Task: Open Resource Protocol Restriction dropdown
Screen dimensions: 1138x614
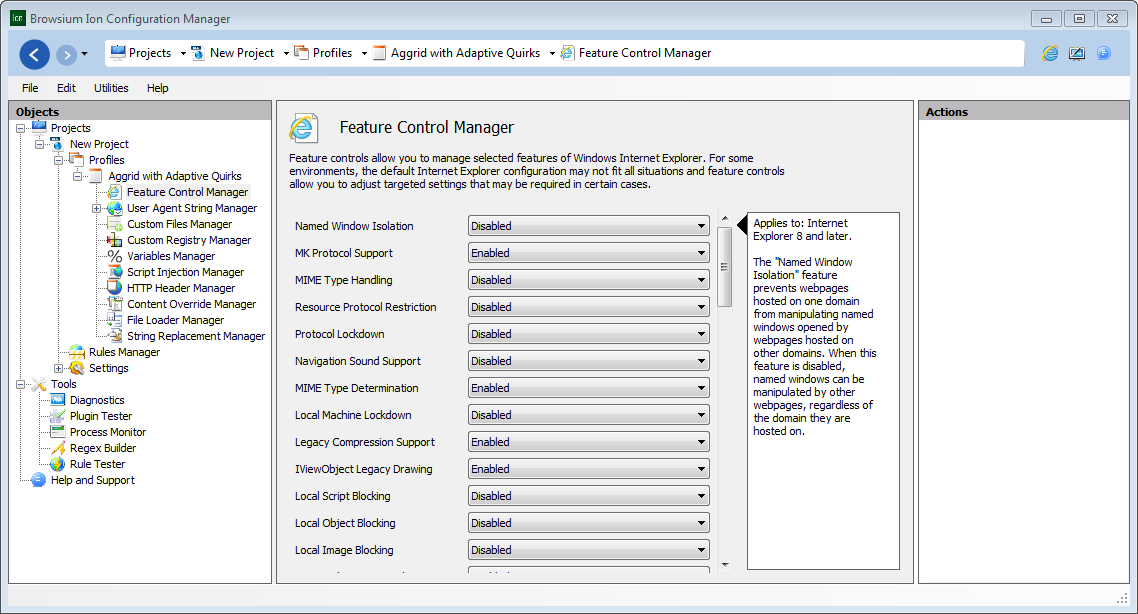Action: [589, 307]
